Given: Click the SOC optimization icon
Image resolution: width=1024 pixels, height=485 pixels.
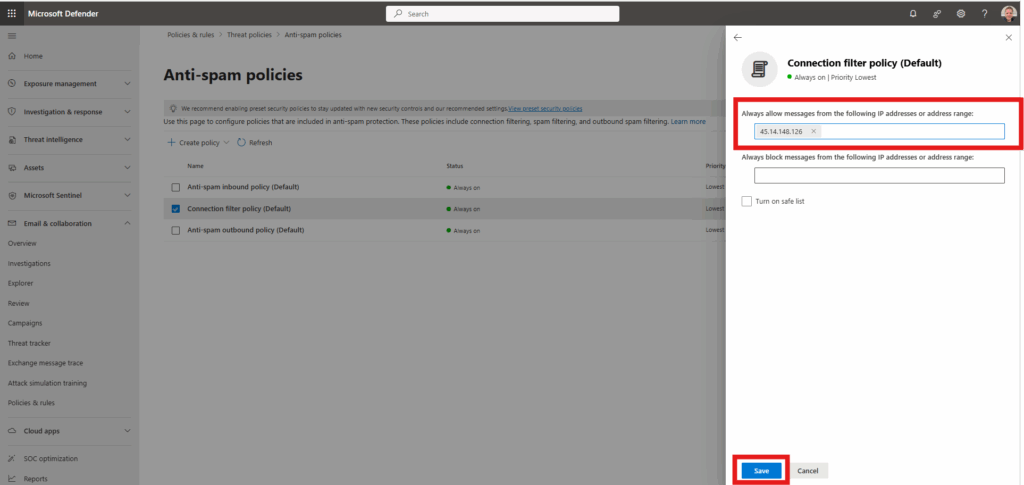Looking at the screenshot, I should (12, 458).
